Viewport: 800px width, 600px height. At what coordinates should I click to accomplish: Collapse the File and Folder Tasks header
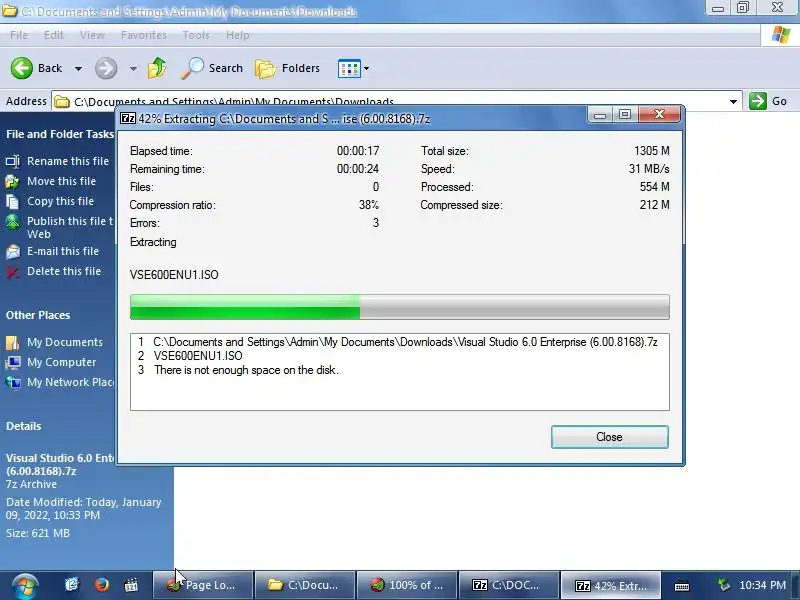click(60, 134)
